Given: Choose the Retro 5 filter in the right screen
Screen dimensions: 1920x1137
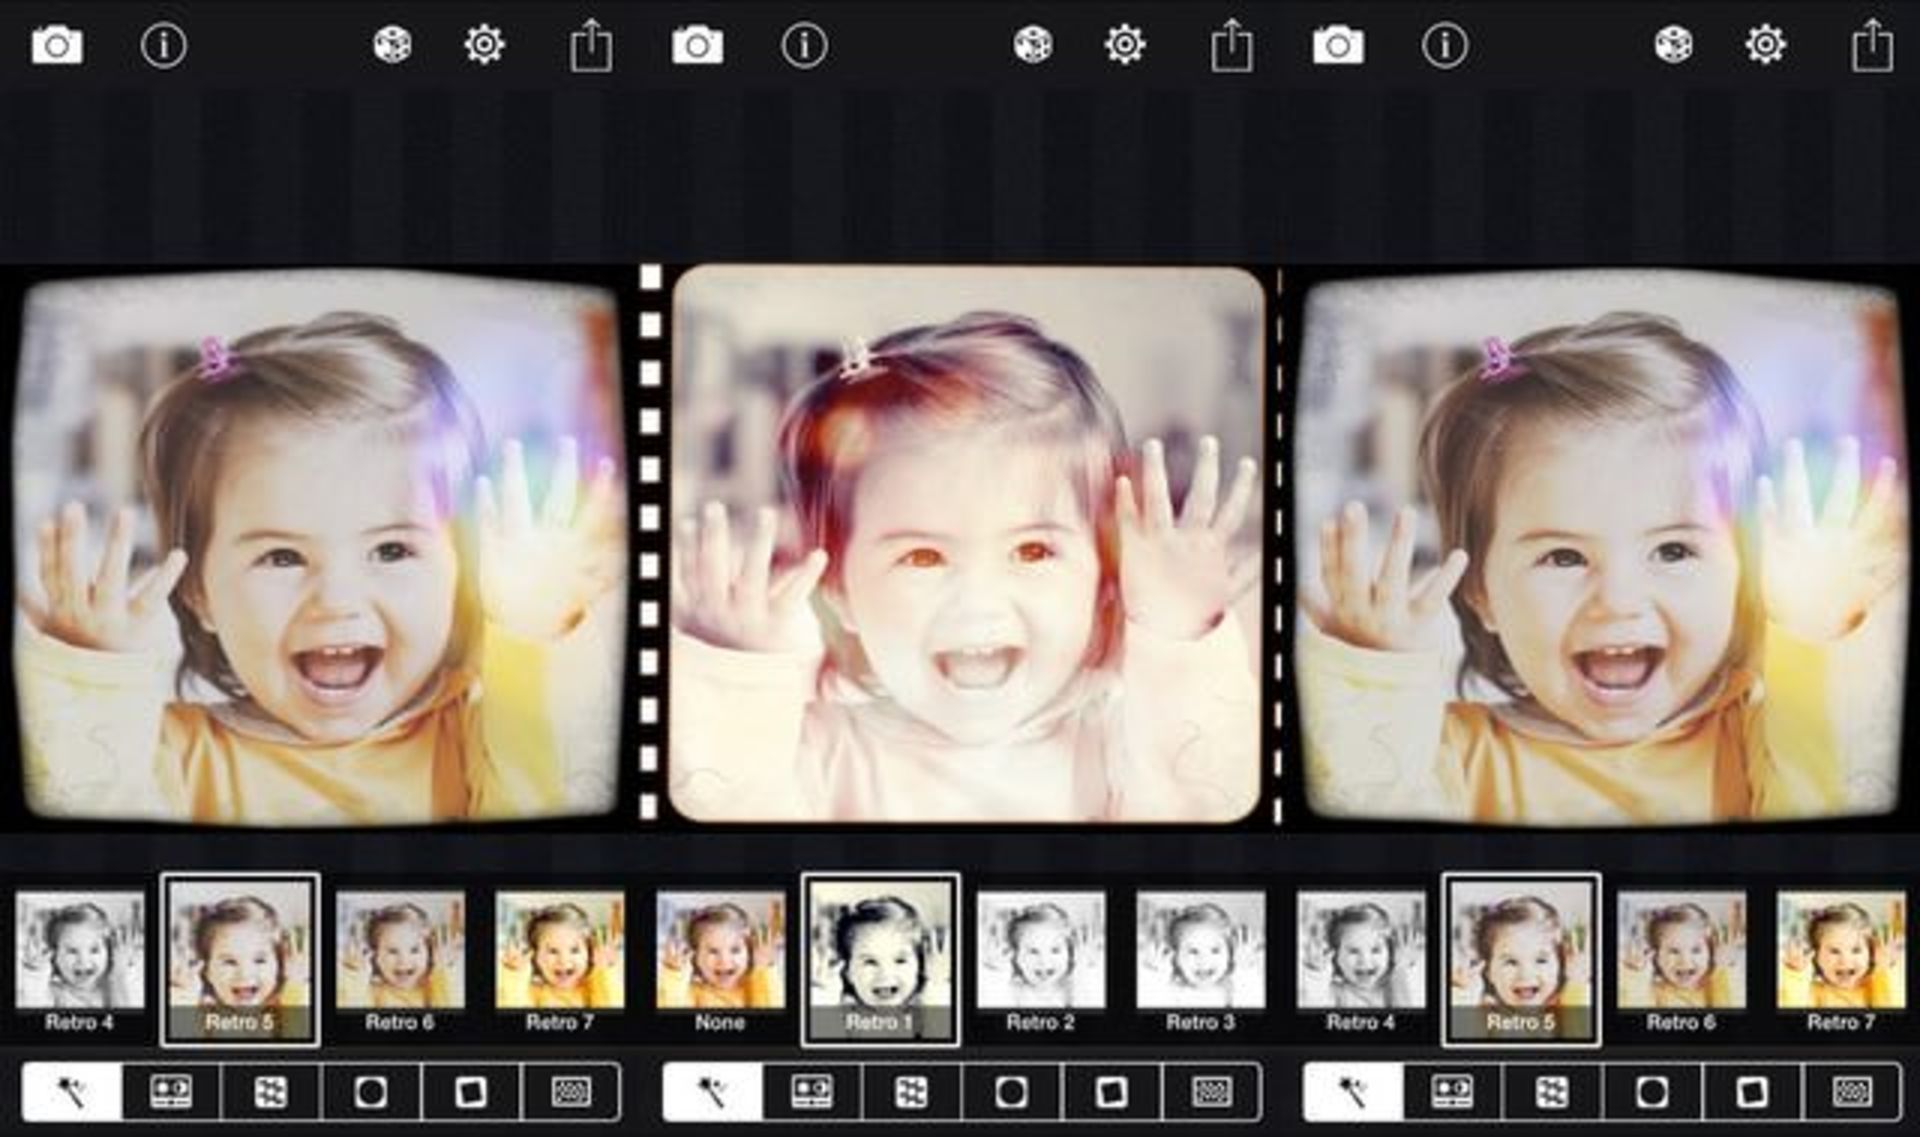Looking at the screenshot, I should 1521,960.
